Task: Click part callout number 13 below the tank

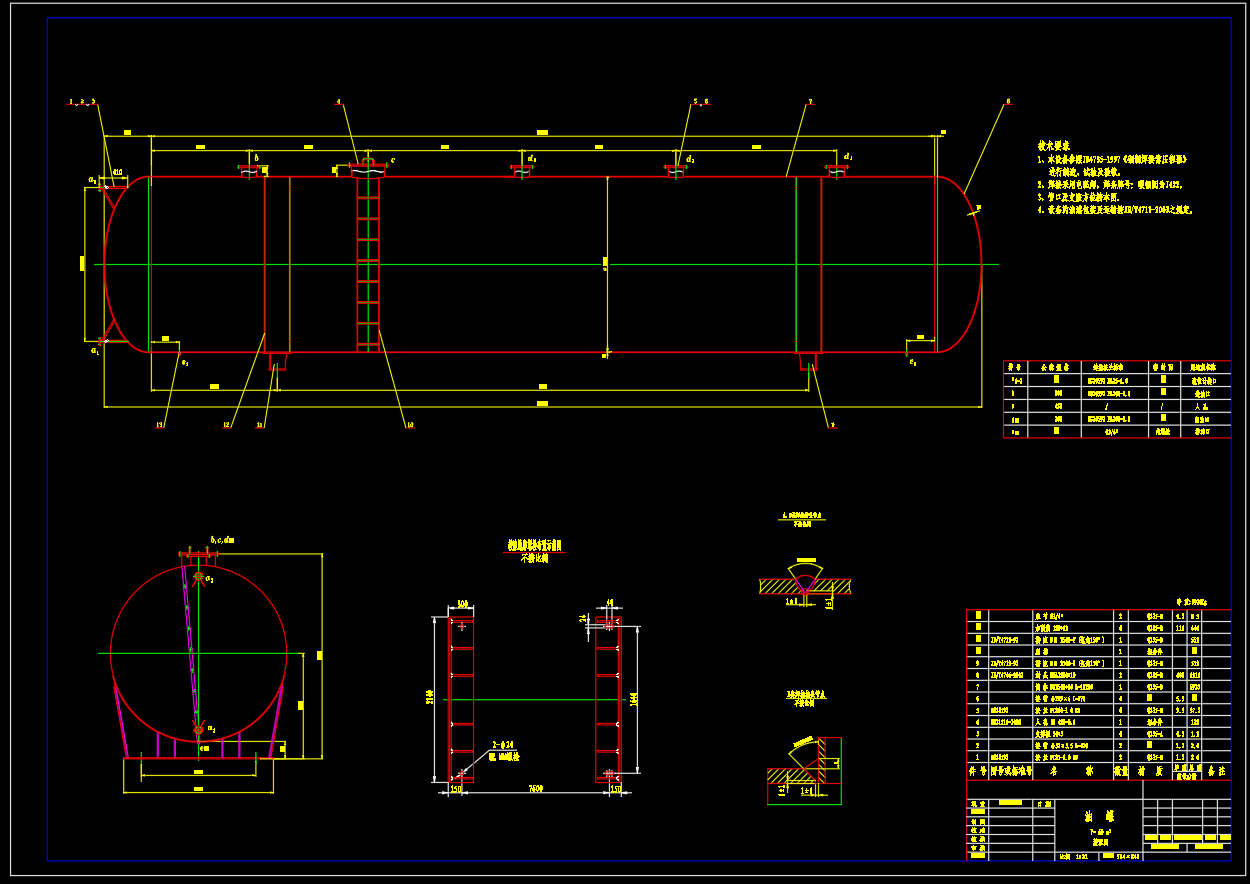Action: click(x=160, y=425)
